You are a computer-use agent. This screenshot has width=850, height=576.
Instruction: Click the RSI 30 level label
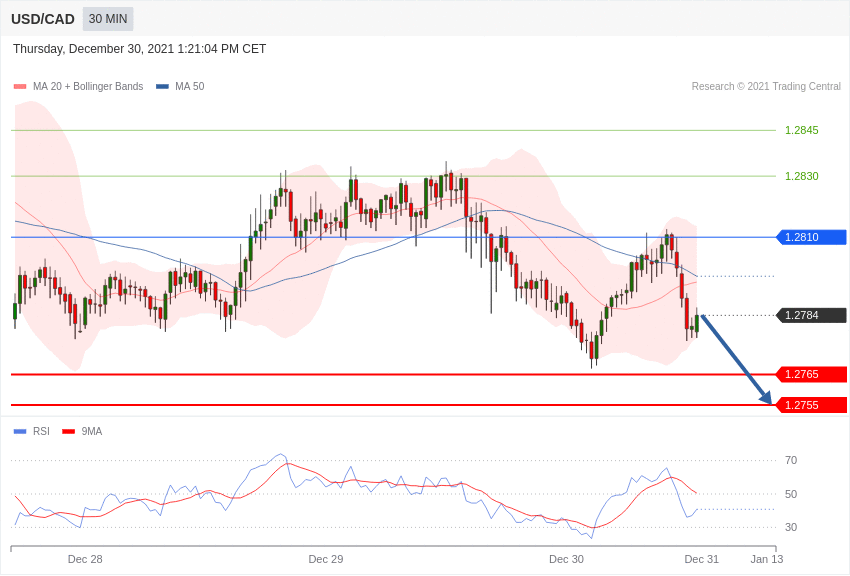click(791, 527)
